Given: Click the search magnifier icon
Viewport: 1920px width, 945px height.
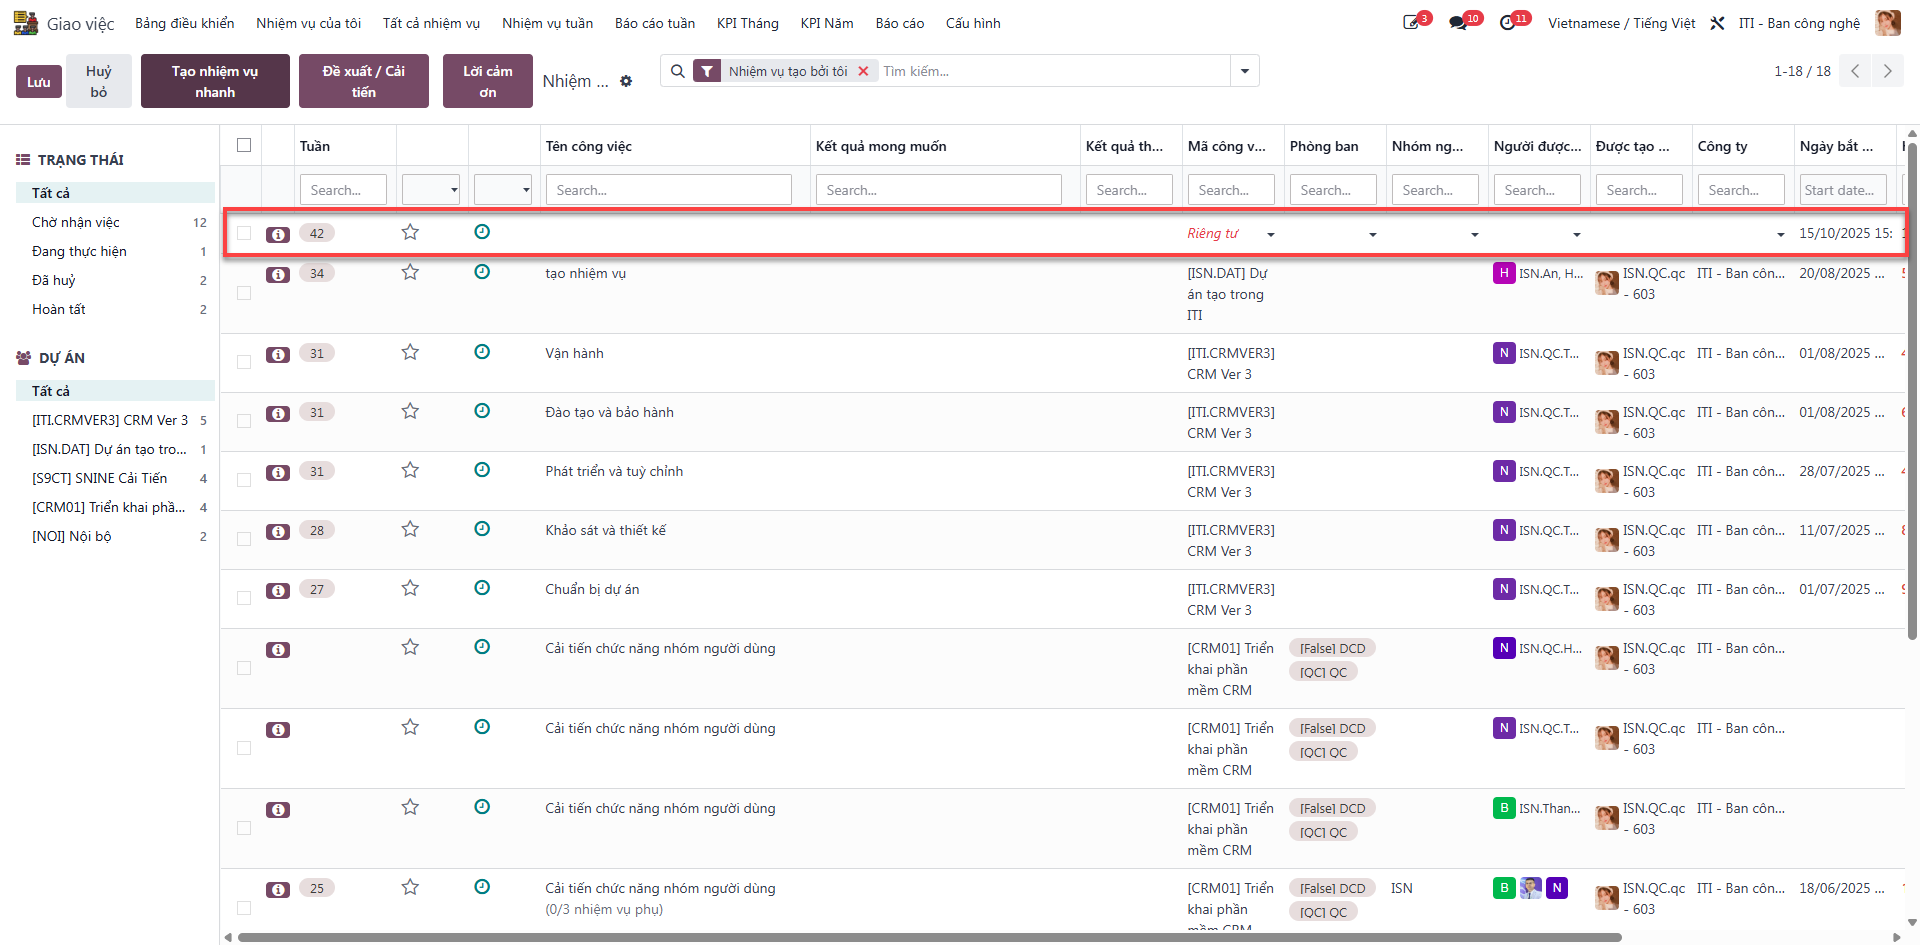Looking at the screenshot, I should pyautogui.click(x=678, y=71).
